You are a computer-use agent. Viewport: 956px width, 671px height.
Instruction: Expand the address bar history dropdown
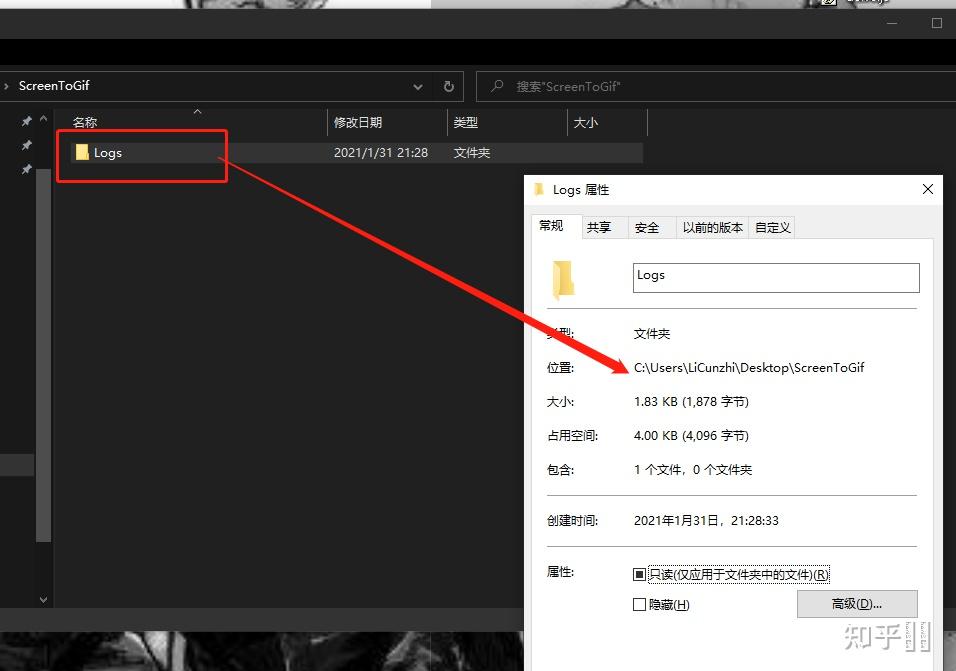[x=418, y=87]
